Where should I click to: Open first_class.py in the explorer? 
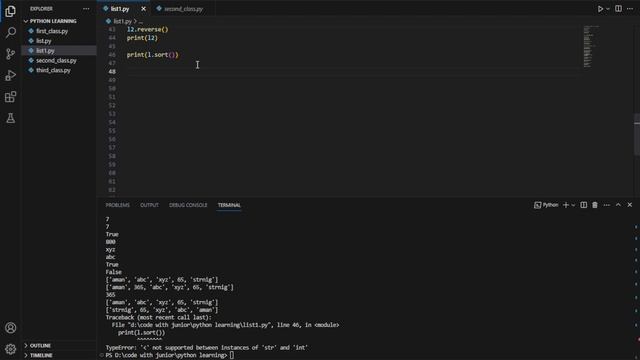tap(52, 31)
